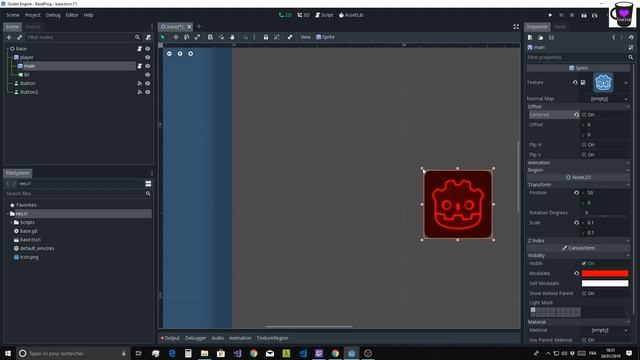Revert the Modulate color property

576,273
